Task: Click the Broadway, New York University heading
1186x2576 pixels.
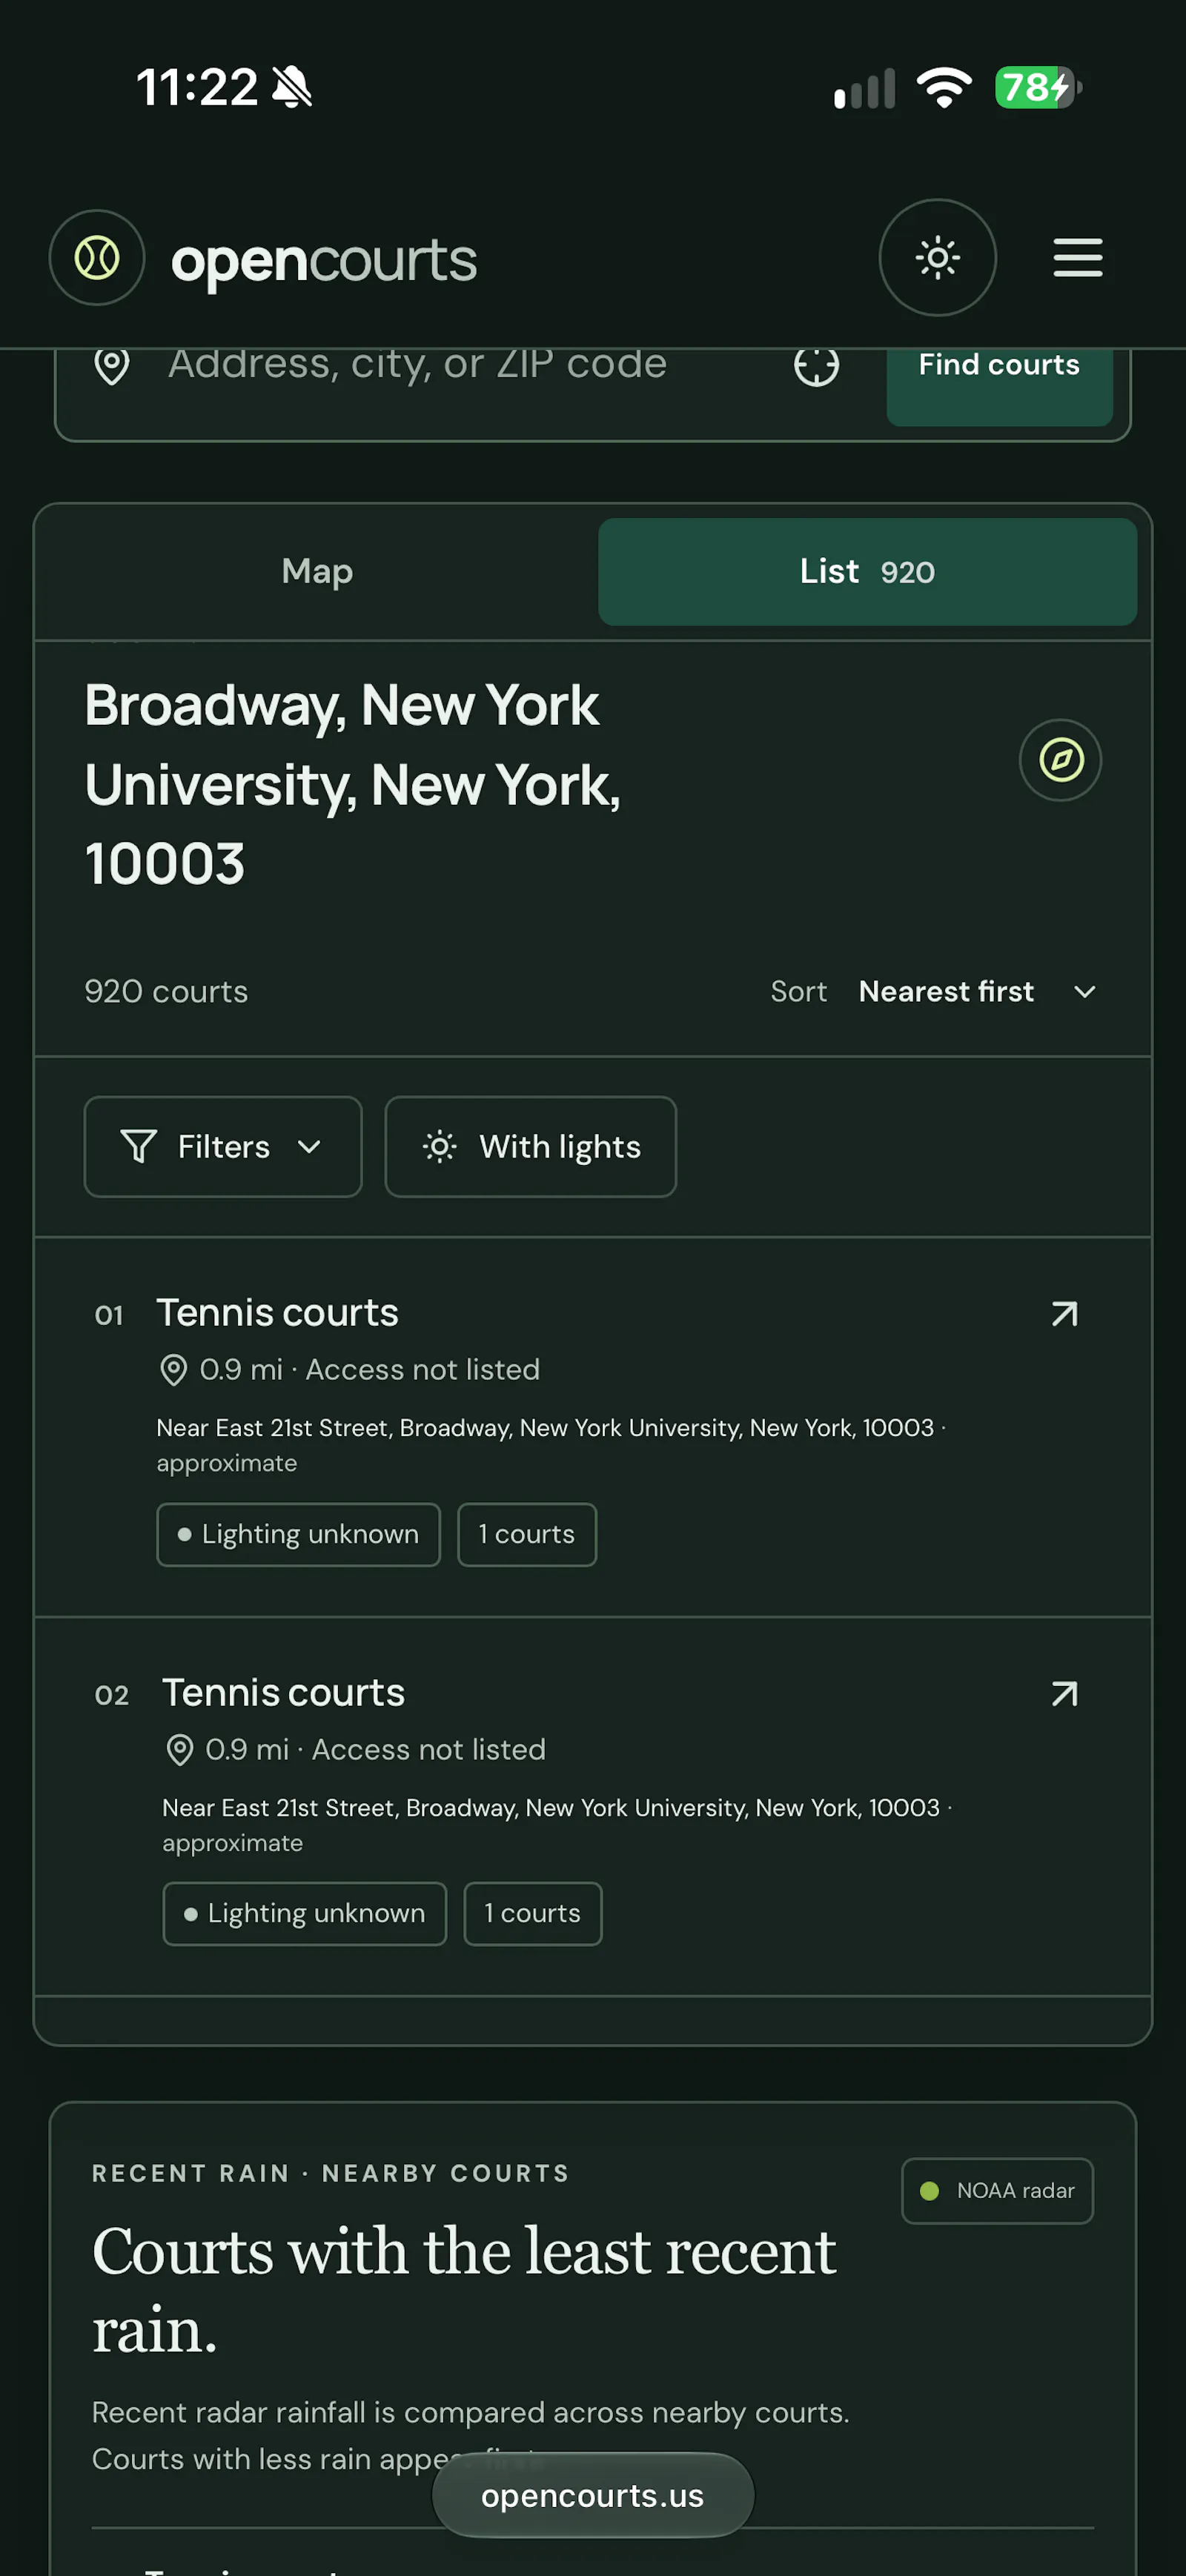Action: (x=353, y=785)
